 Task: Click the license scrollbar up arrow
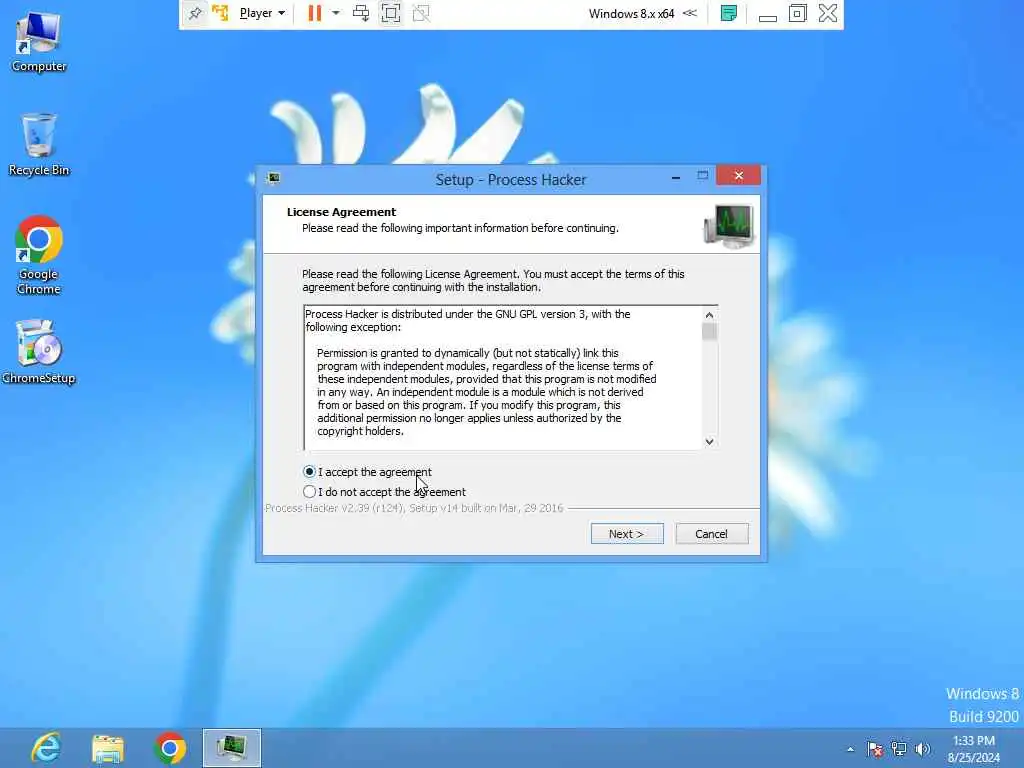coord(709,315)
